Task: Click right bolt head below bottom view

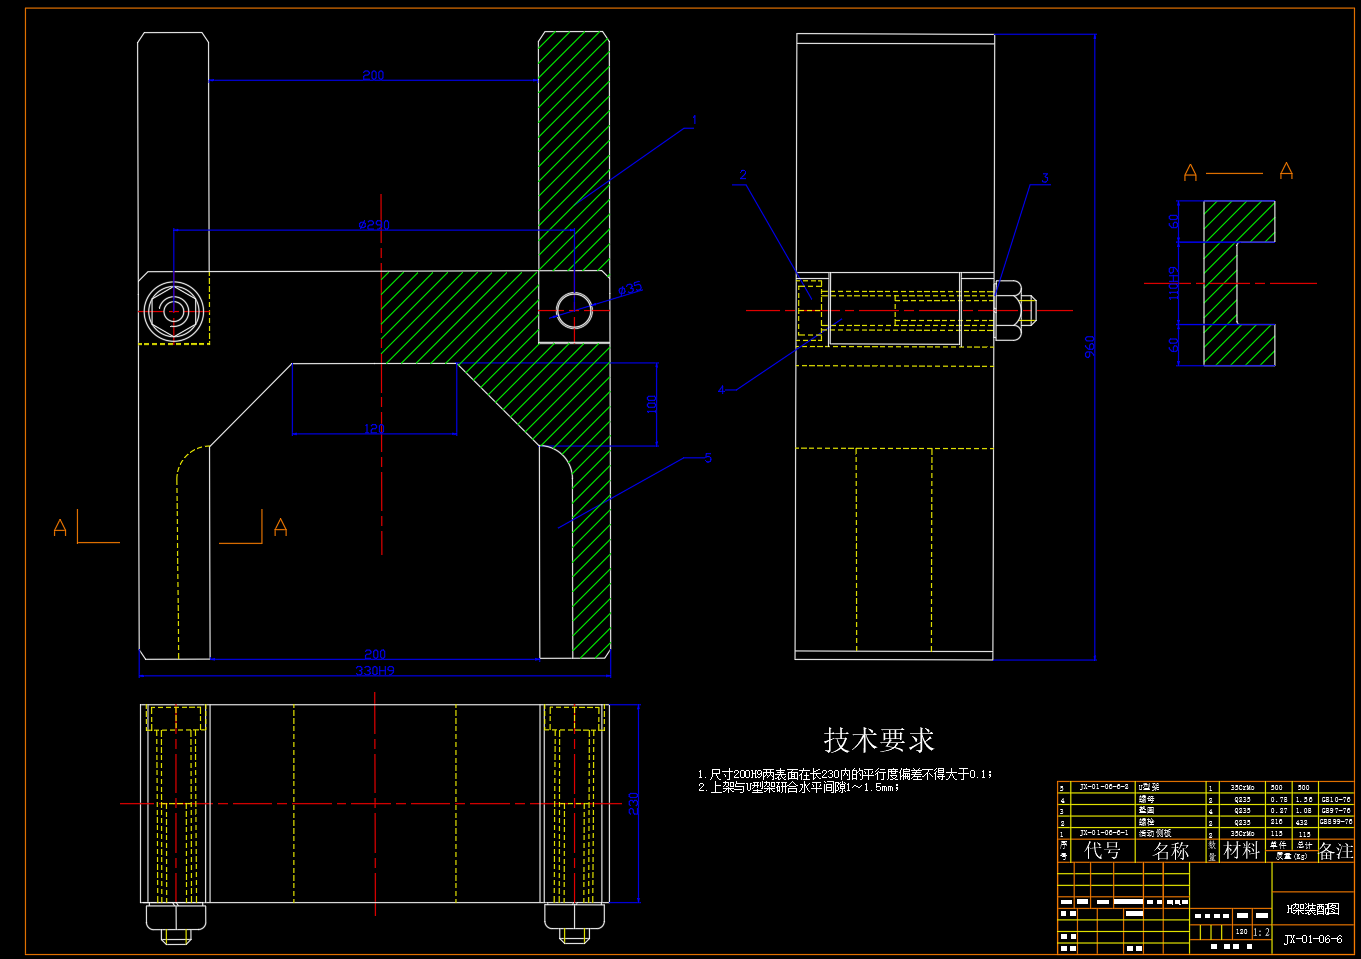Action: coord(574,917)
